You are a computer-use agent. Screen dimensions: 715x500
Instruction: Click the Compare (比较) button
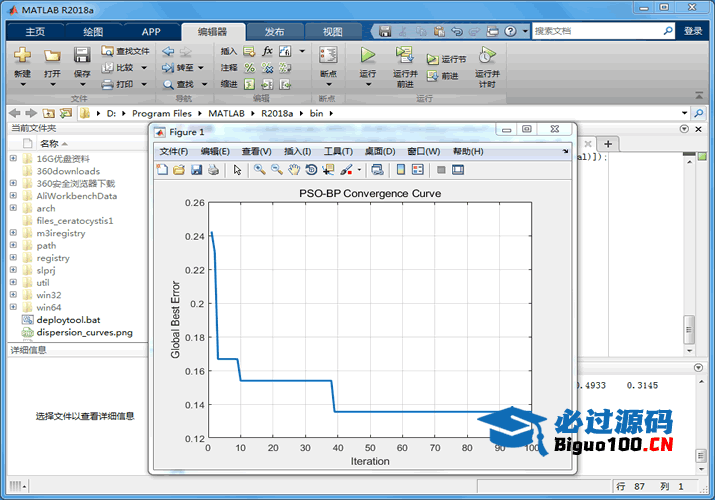(118, 67)
